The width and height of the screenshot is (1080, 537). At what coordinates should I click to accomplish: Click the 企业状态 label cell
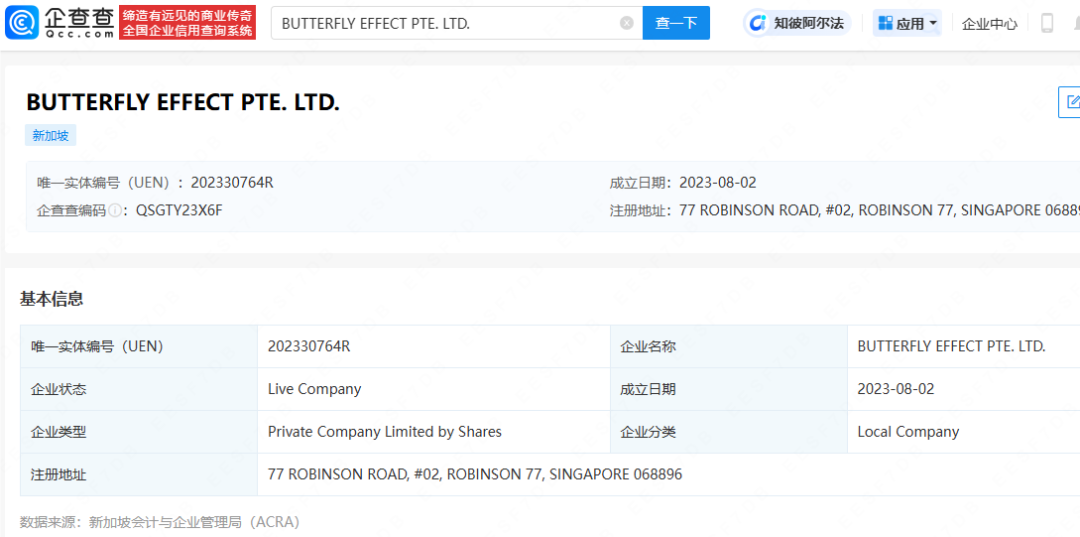point(139,389)
